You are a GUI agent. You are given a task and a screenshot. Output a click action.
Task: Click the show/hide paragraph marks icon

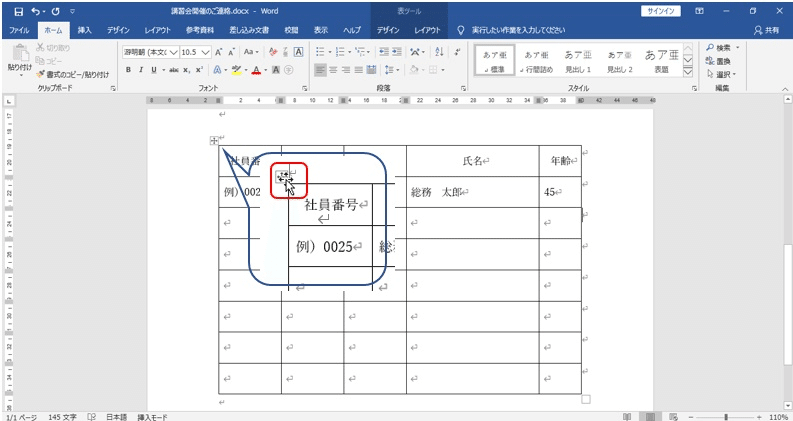point(458,52)
